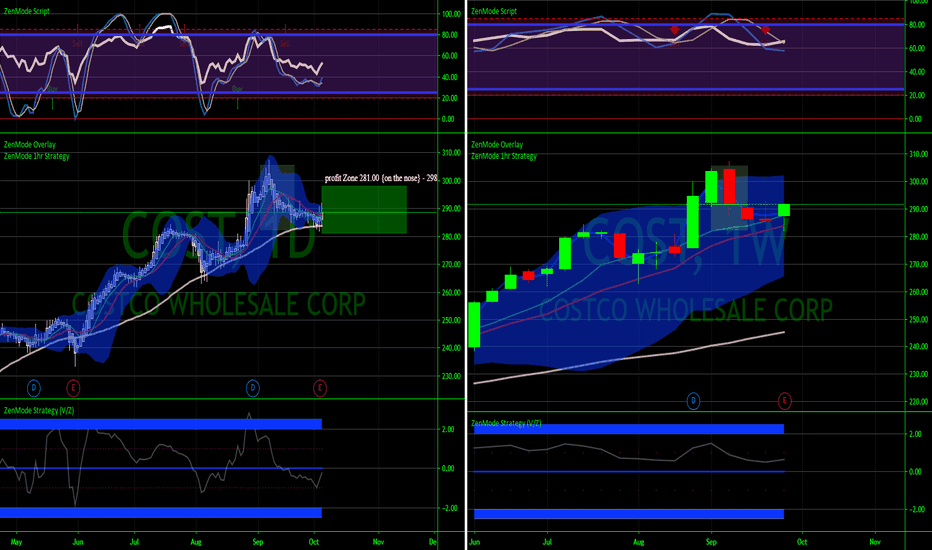Click the earnings E marker near October on daily chart
This screenshot has height=550, width=932.
pos(320,388)
